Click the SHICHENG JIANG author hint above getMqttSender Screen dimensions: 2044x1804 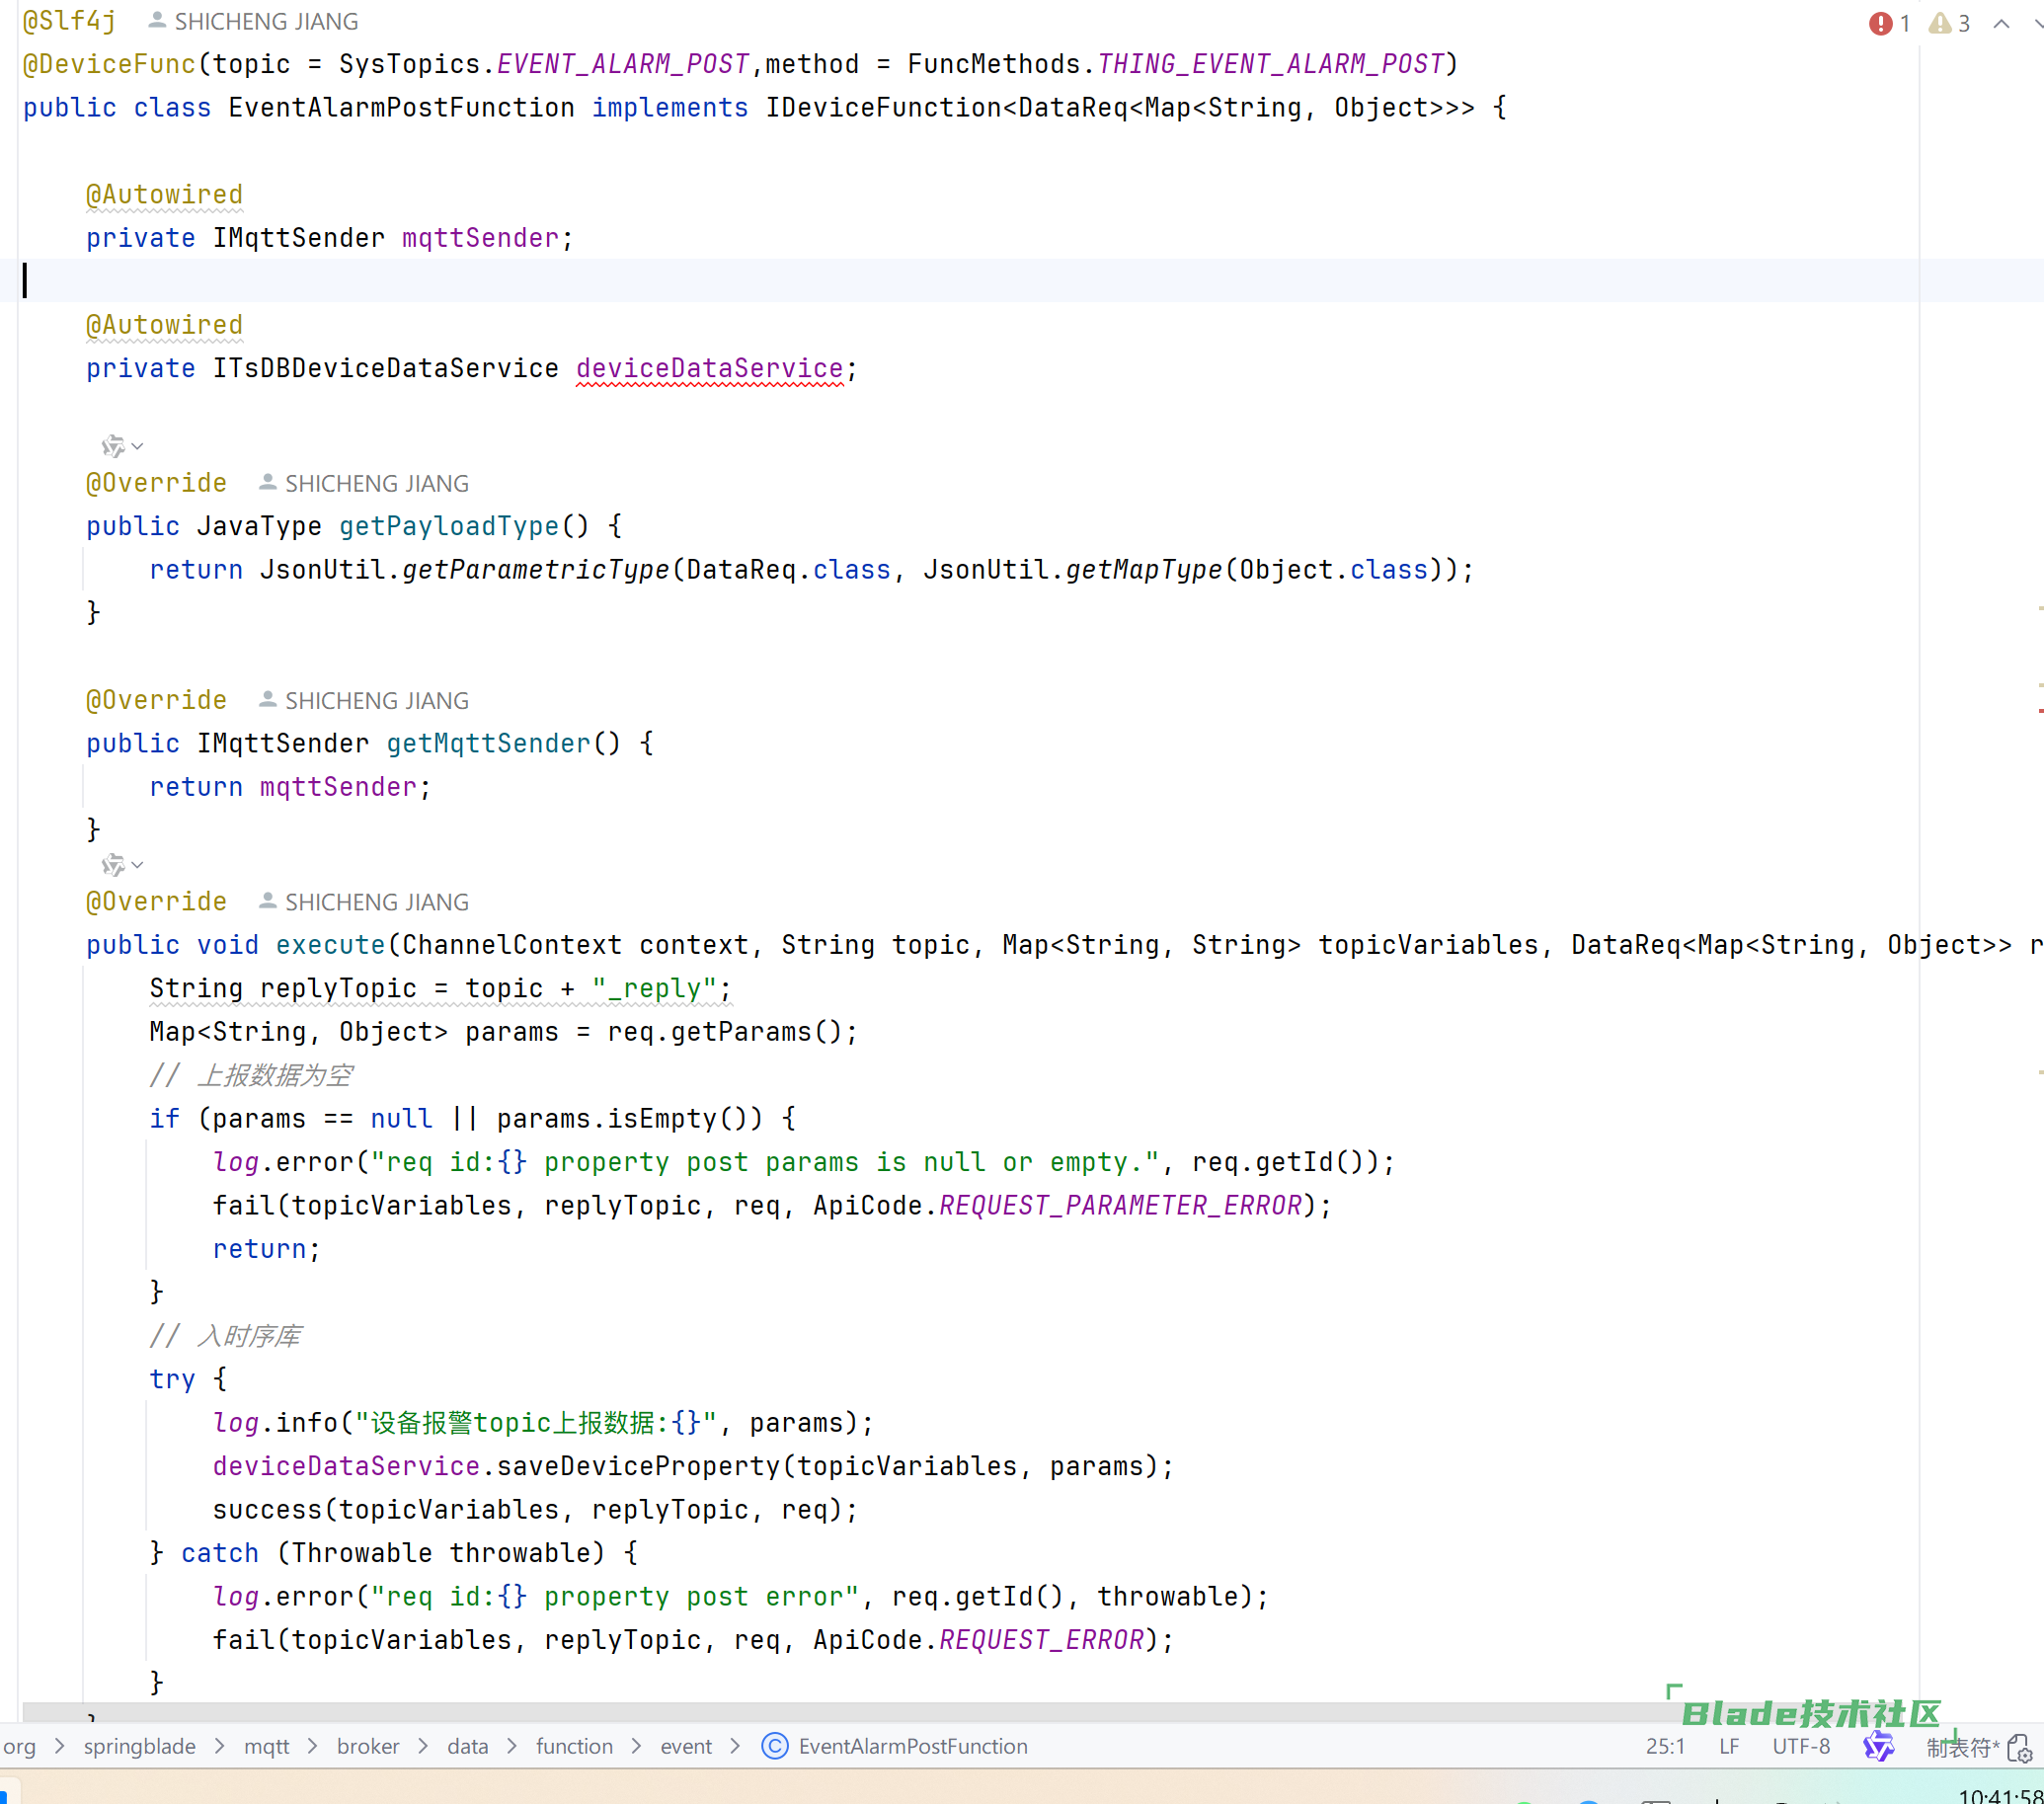[x=376, y=701]
